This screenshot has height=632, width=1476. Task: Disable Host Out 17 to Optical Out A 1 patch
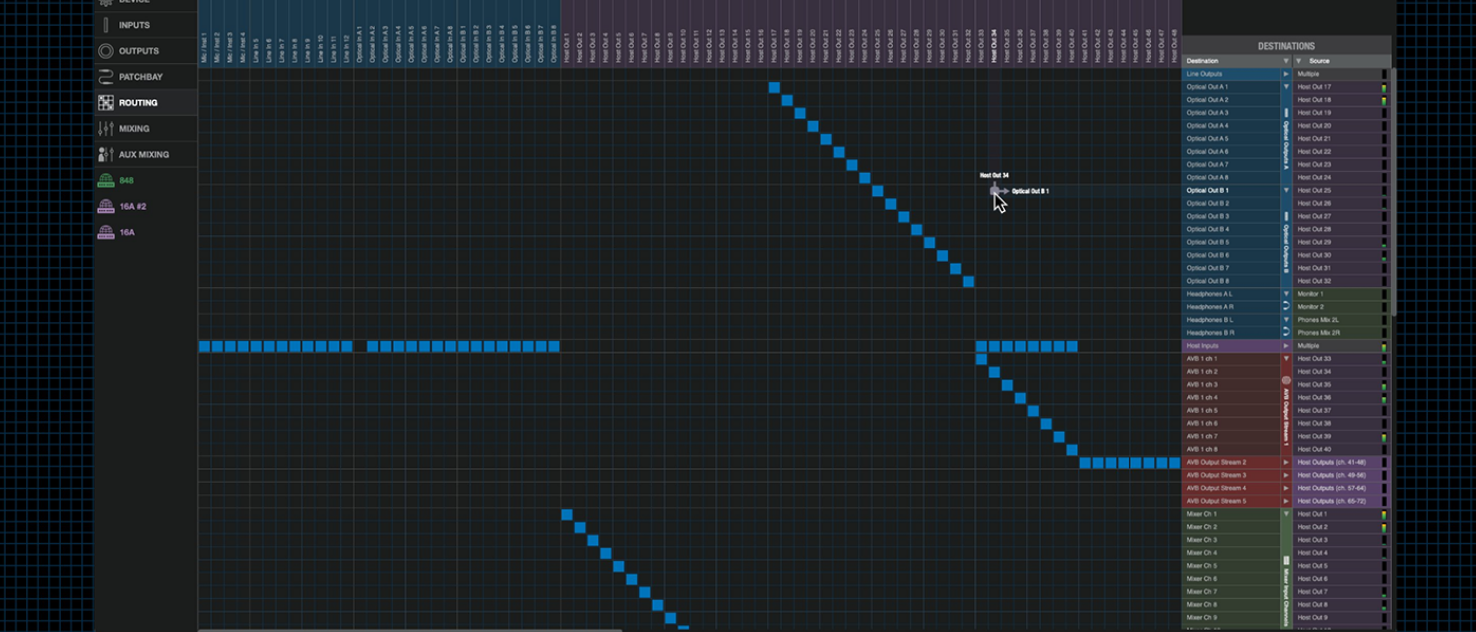774,88
